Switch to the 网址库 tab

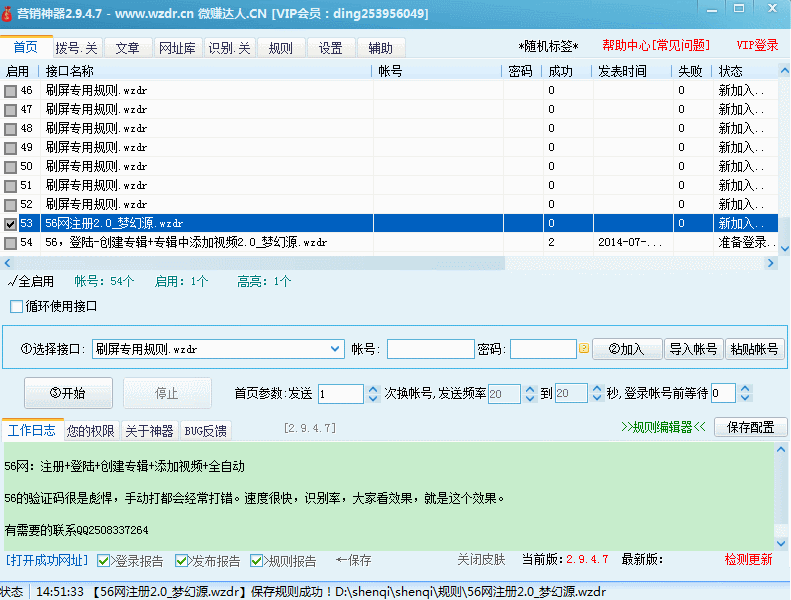point(178,48)
